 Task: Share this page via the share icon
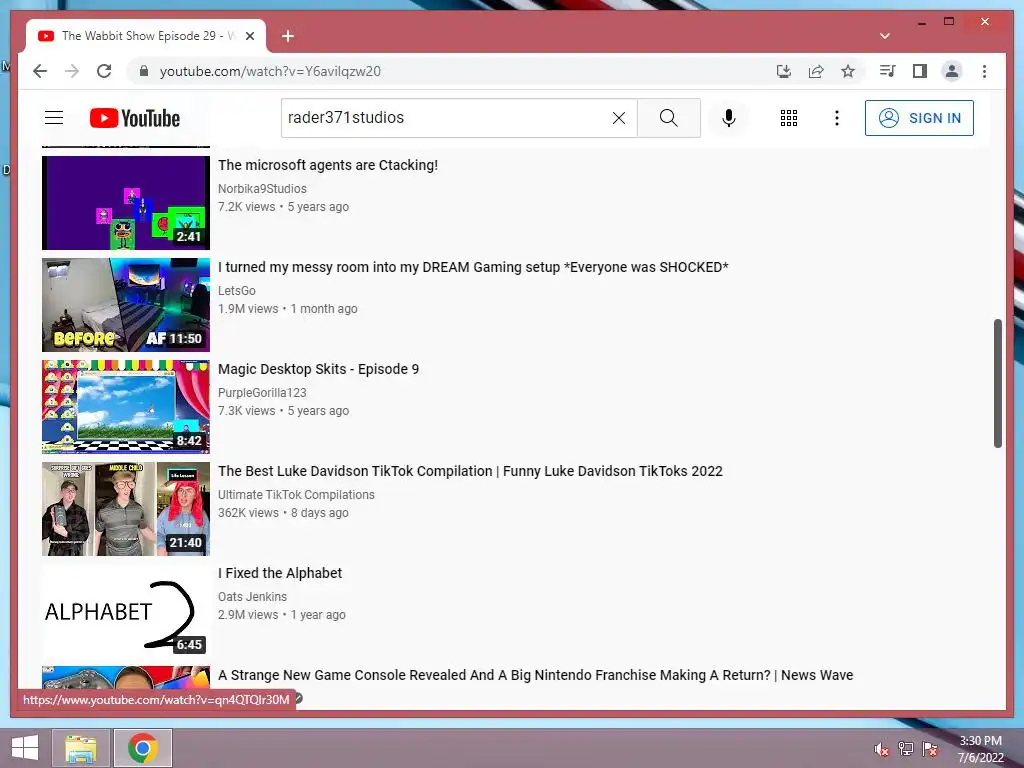point(816,71)
